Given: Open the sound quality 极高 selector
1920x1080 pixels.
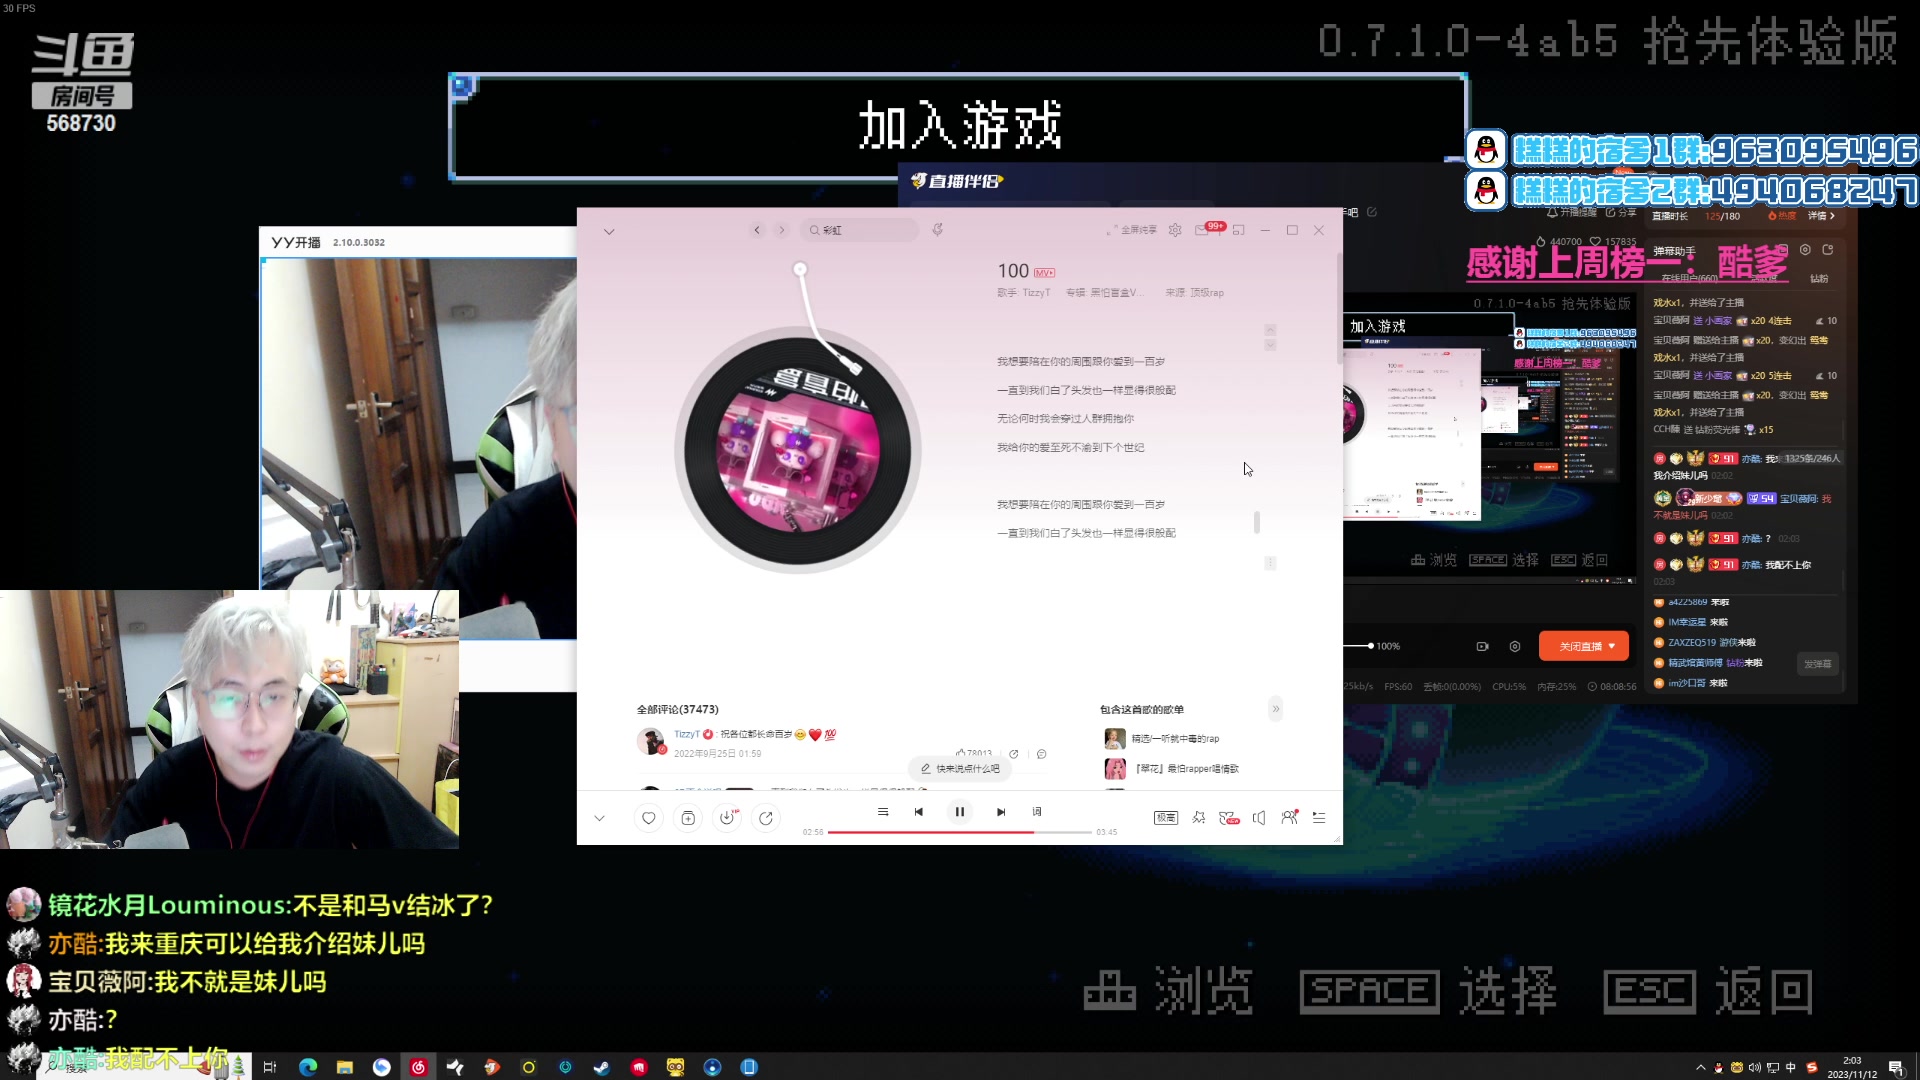Looking at the screenshot, I should (1166, 818).
